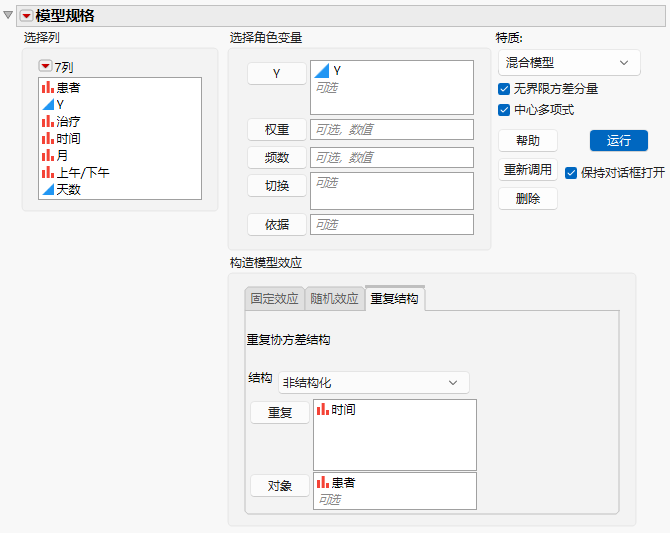
Task: Click the 重复 button
Action: click(x=280, y=412)
